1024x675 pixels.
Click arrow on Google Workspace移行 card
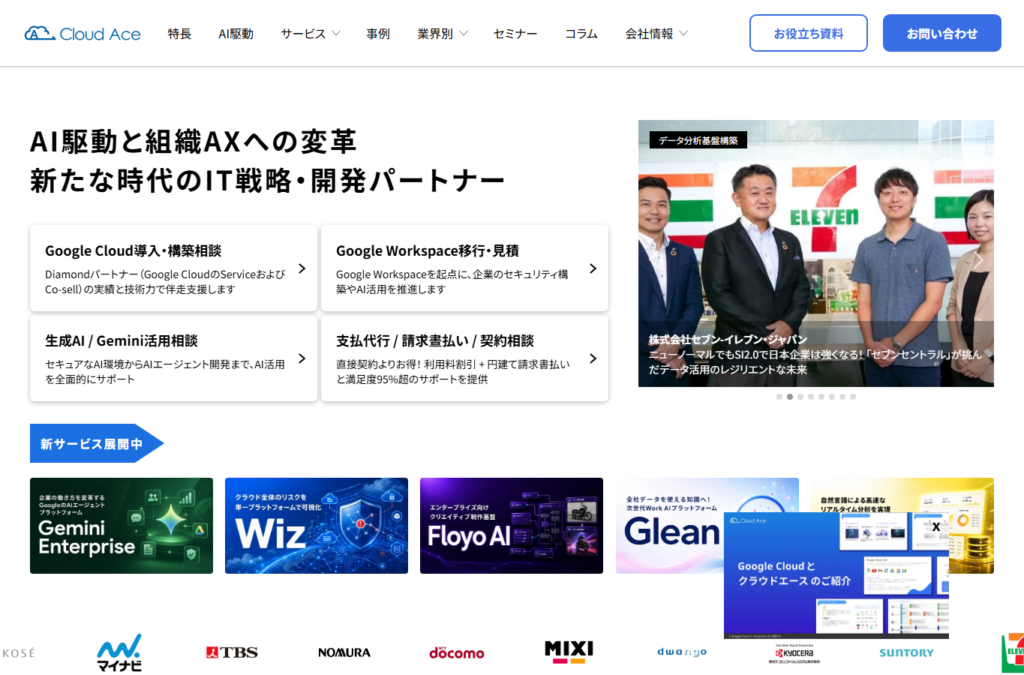(x=593, y=268)
